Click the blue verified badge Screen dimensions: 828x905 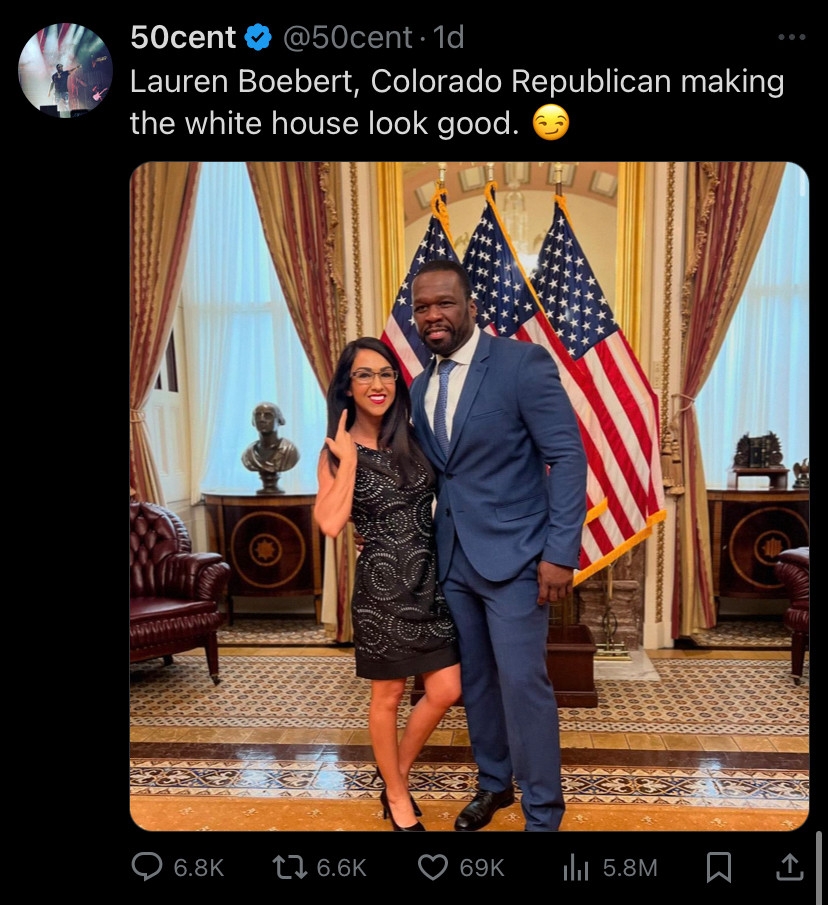[x=258, y=38]
